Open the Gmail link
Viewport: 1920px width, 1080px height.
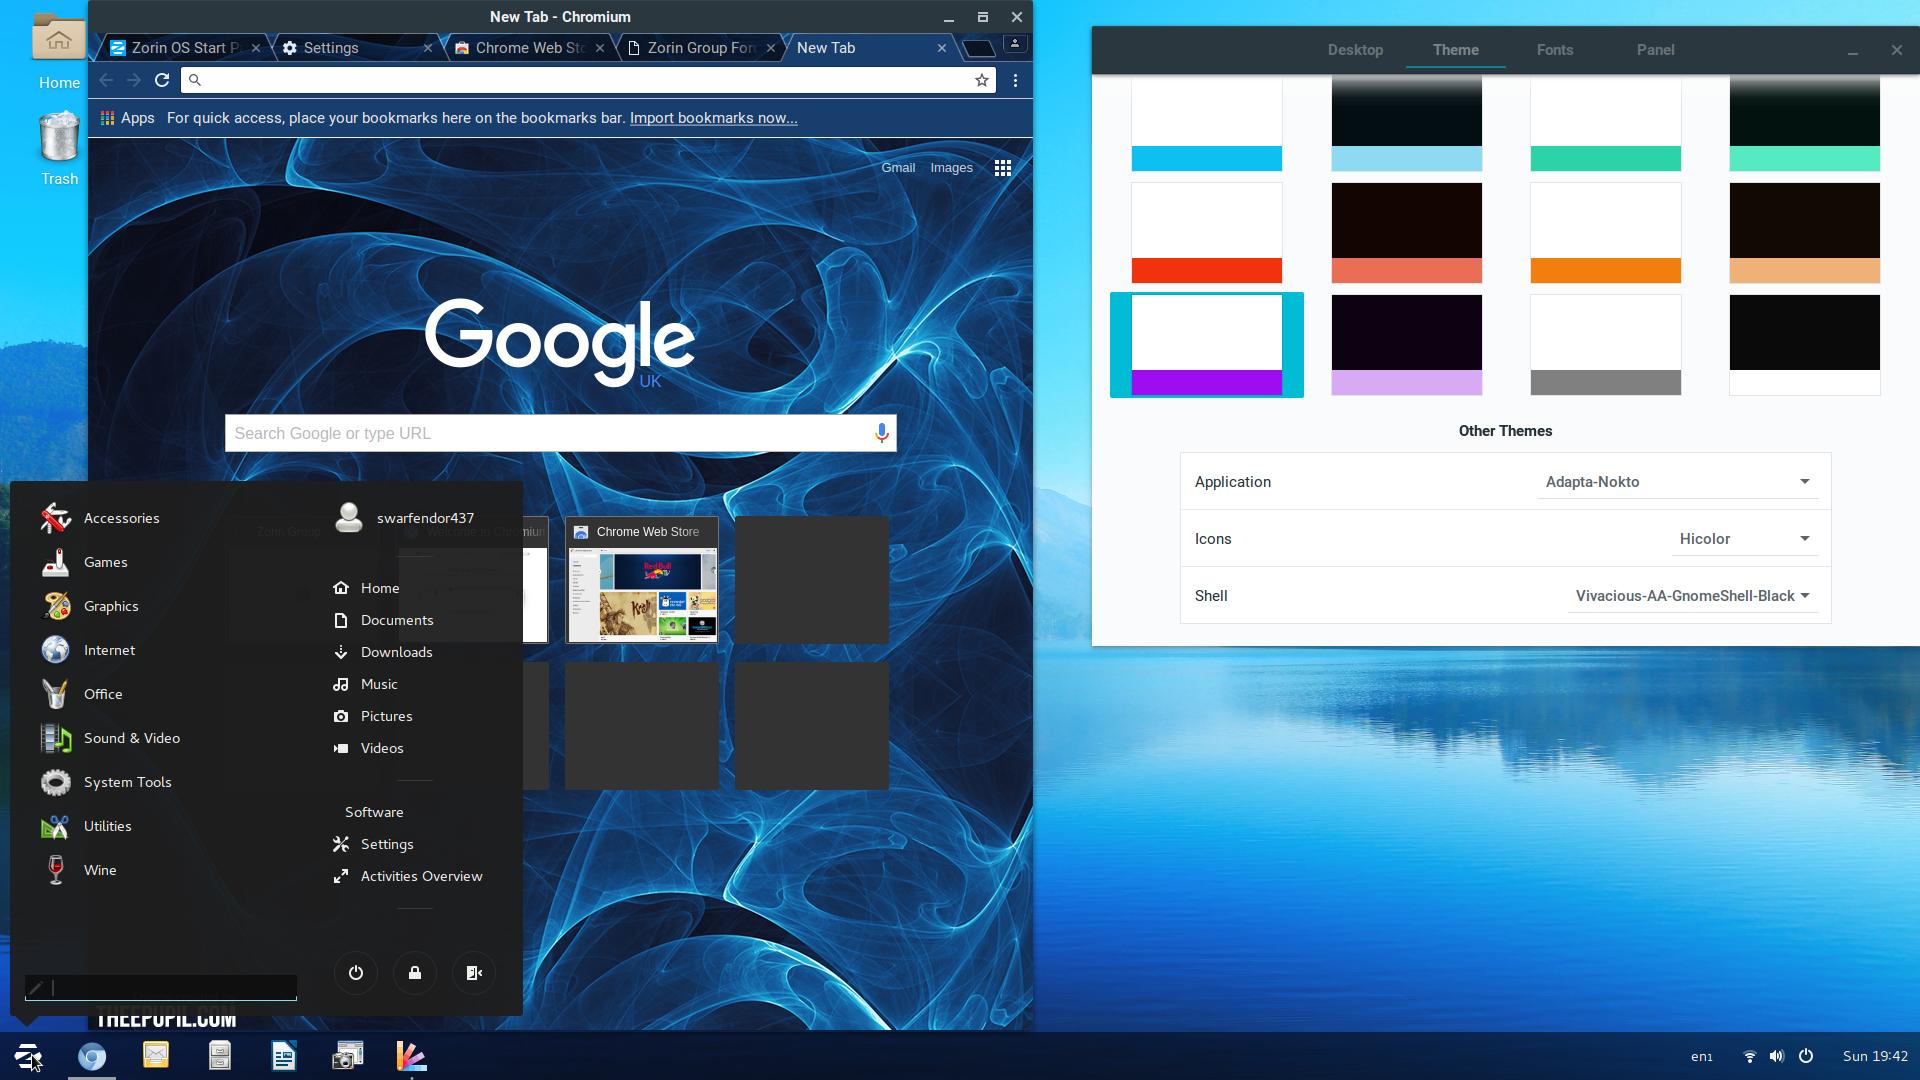coord(897,168)
